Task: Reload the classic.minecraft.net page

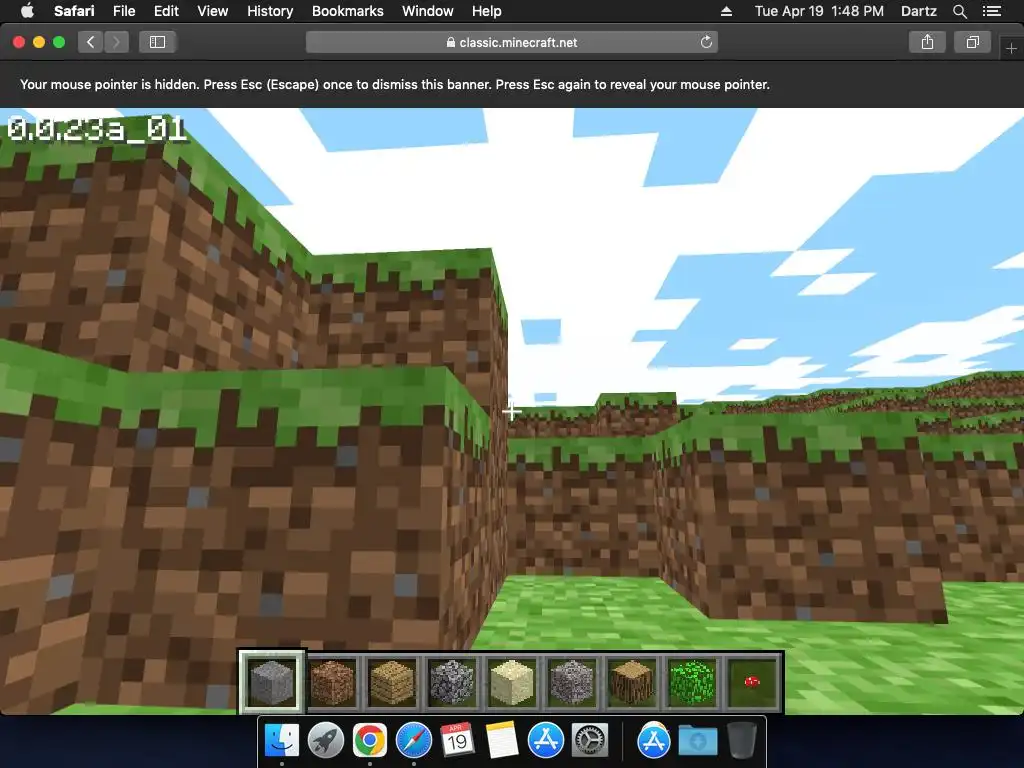Action: [706, 42]
